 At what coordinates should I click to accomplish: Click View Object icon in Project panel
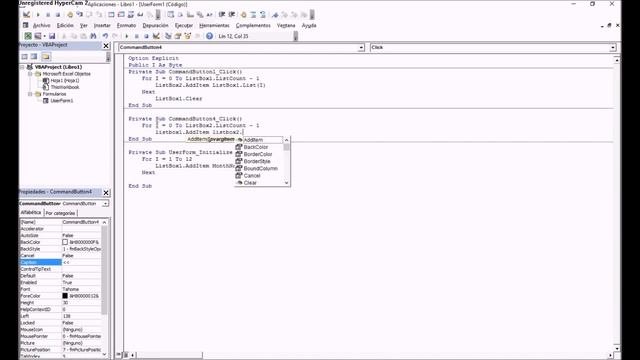[x=34, y=56]
